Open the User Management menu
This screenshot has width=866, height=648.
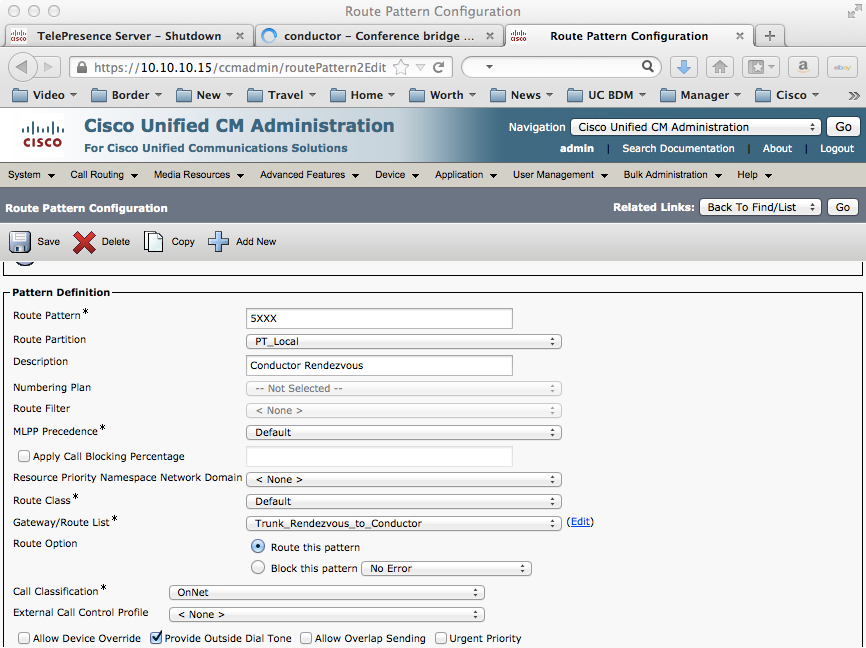[x=560, y=175]
